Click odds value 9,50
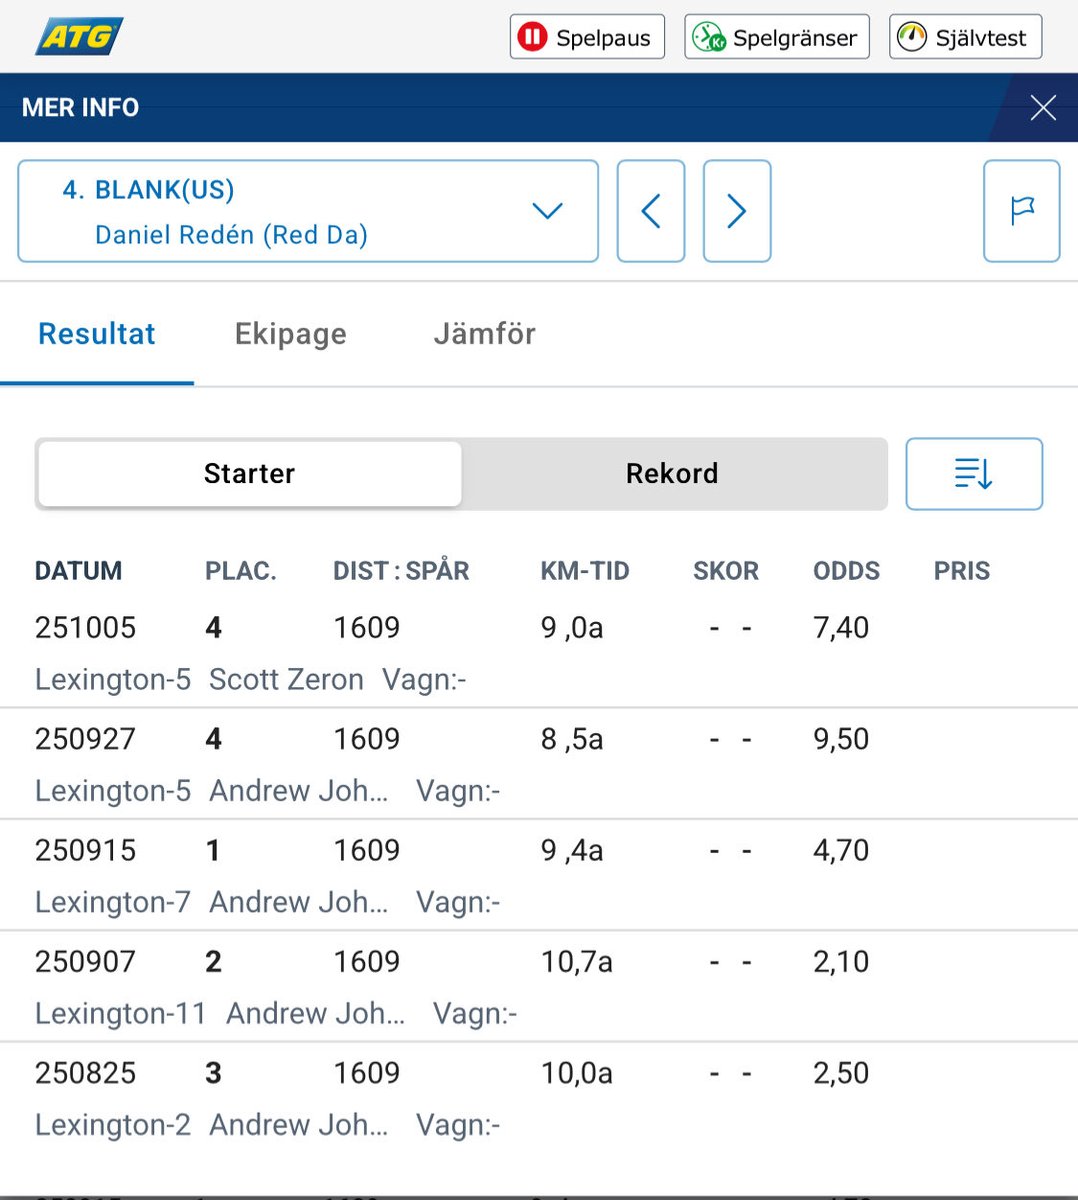1078x1200 pixels. [841, 739]
